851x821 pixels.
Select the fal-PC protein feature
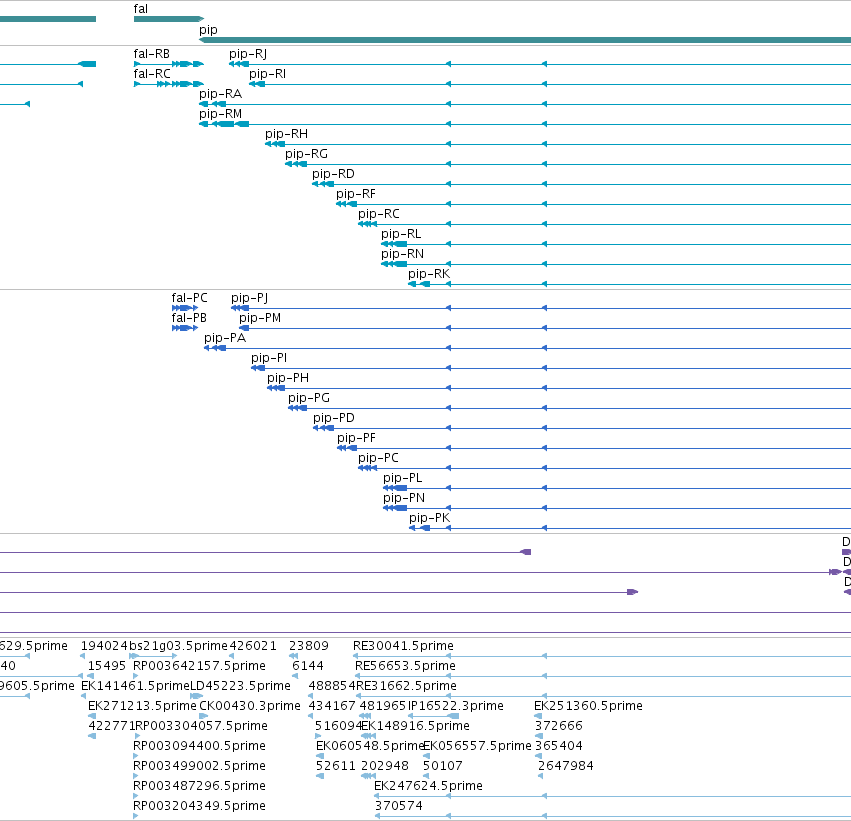click(189, 298)
